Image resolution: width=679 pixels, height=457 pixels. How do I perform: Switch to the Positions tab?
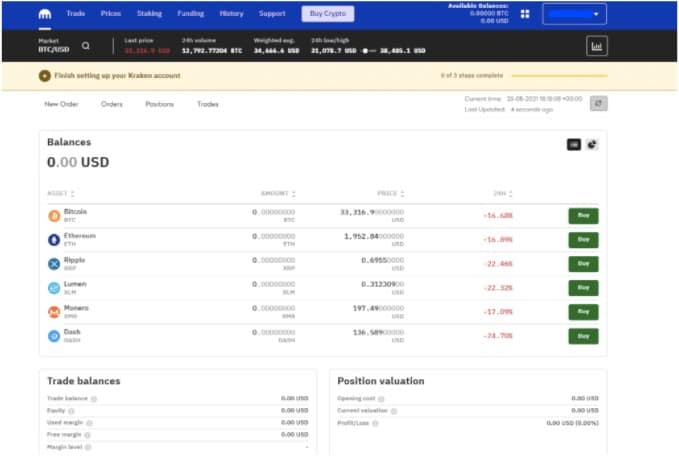[x=159, y=104]
